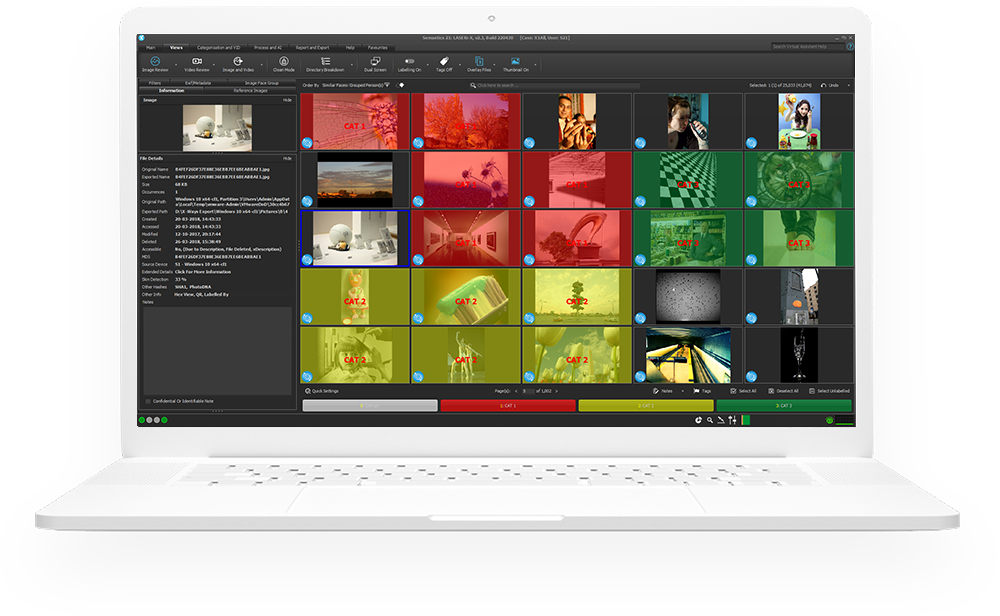Click the Tags flag button
1000x616 pixels.
(x=702, y=391)
